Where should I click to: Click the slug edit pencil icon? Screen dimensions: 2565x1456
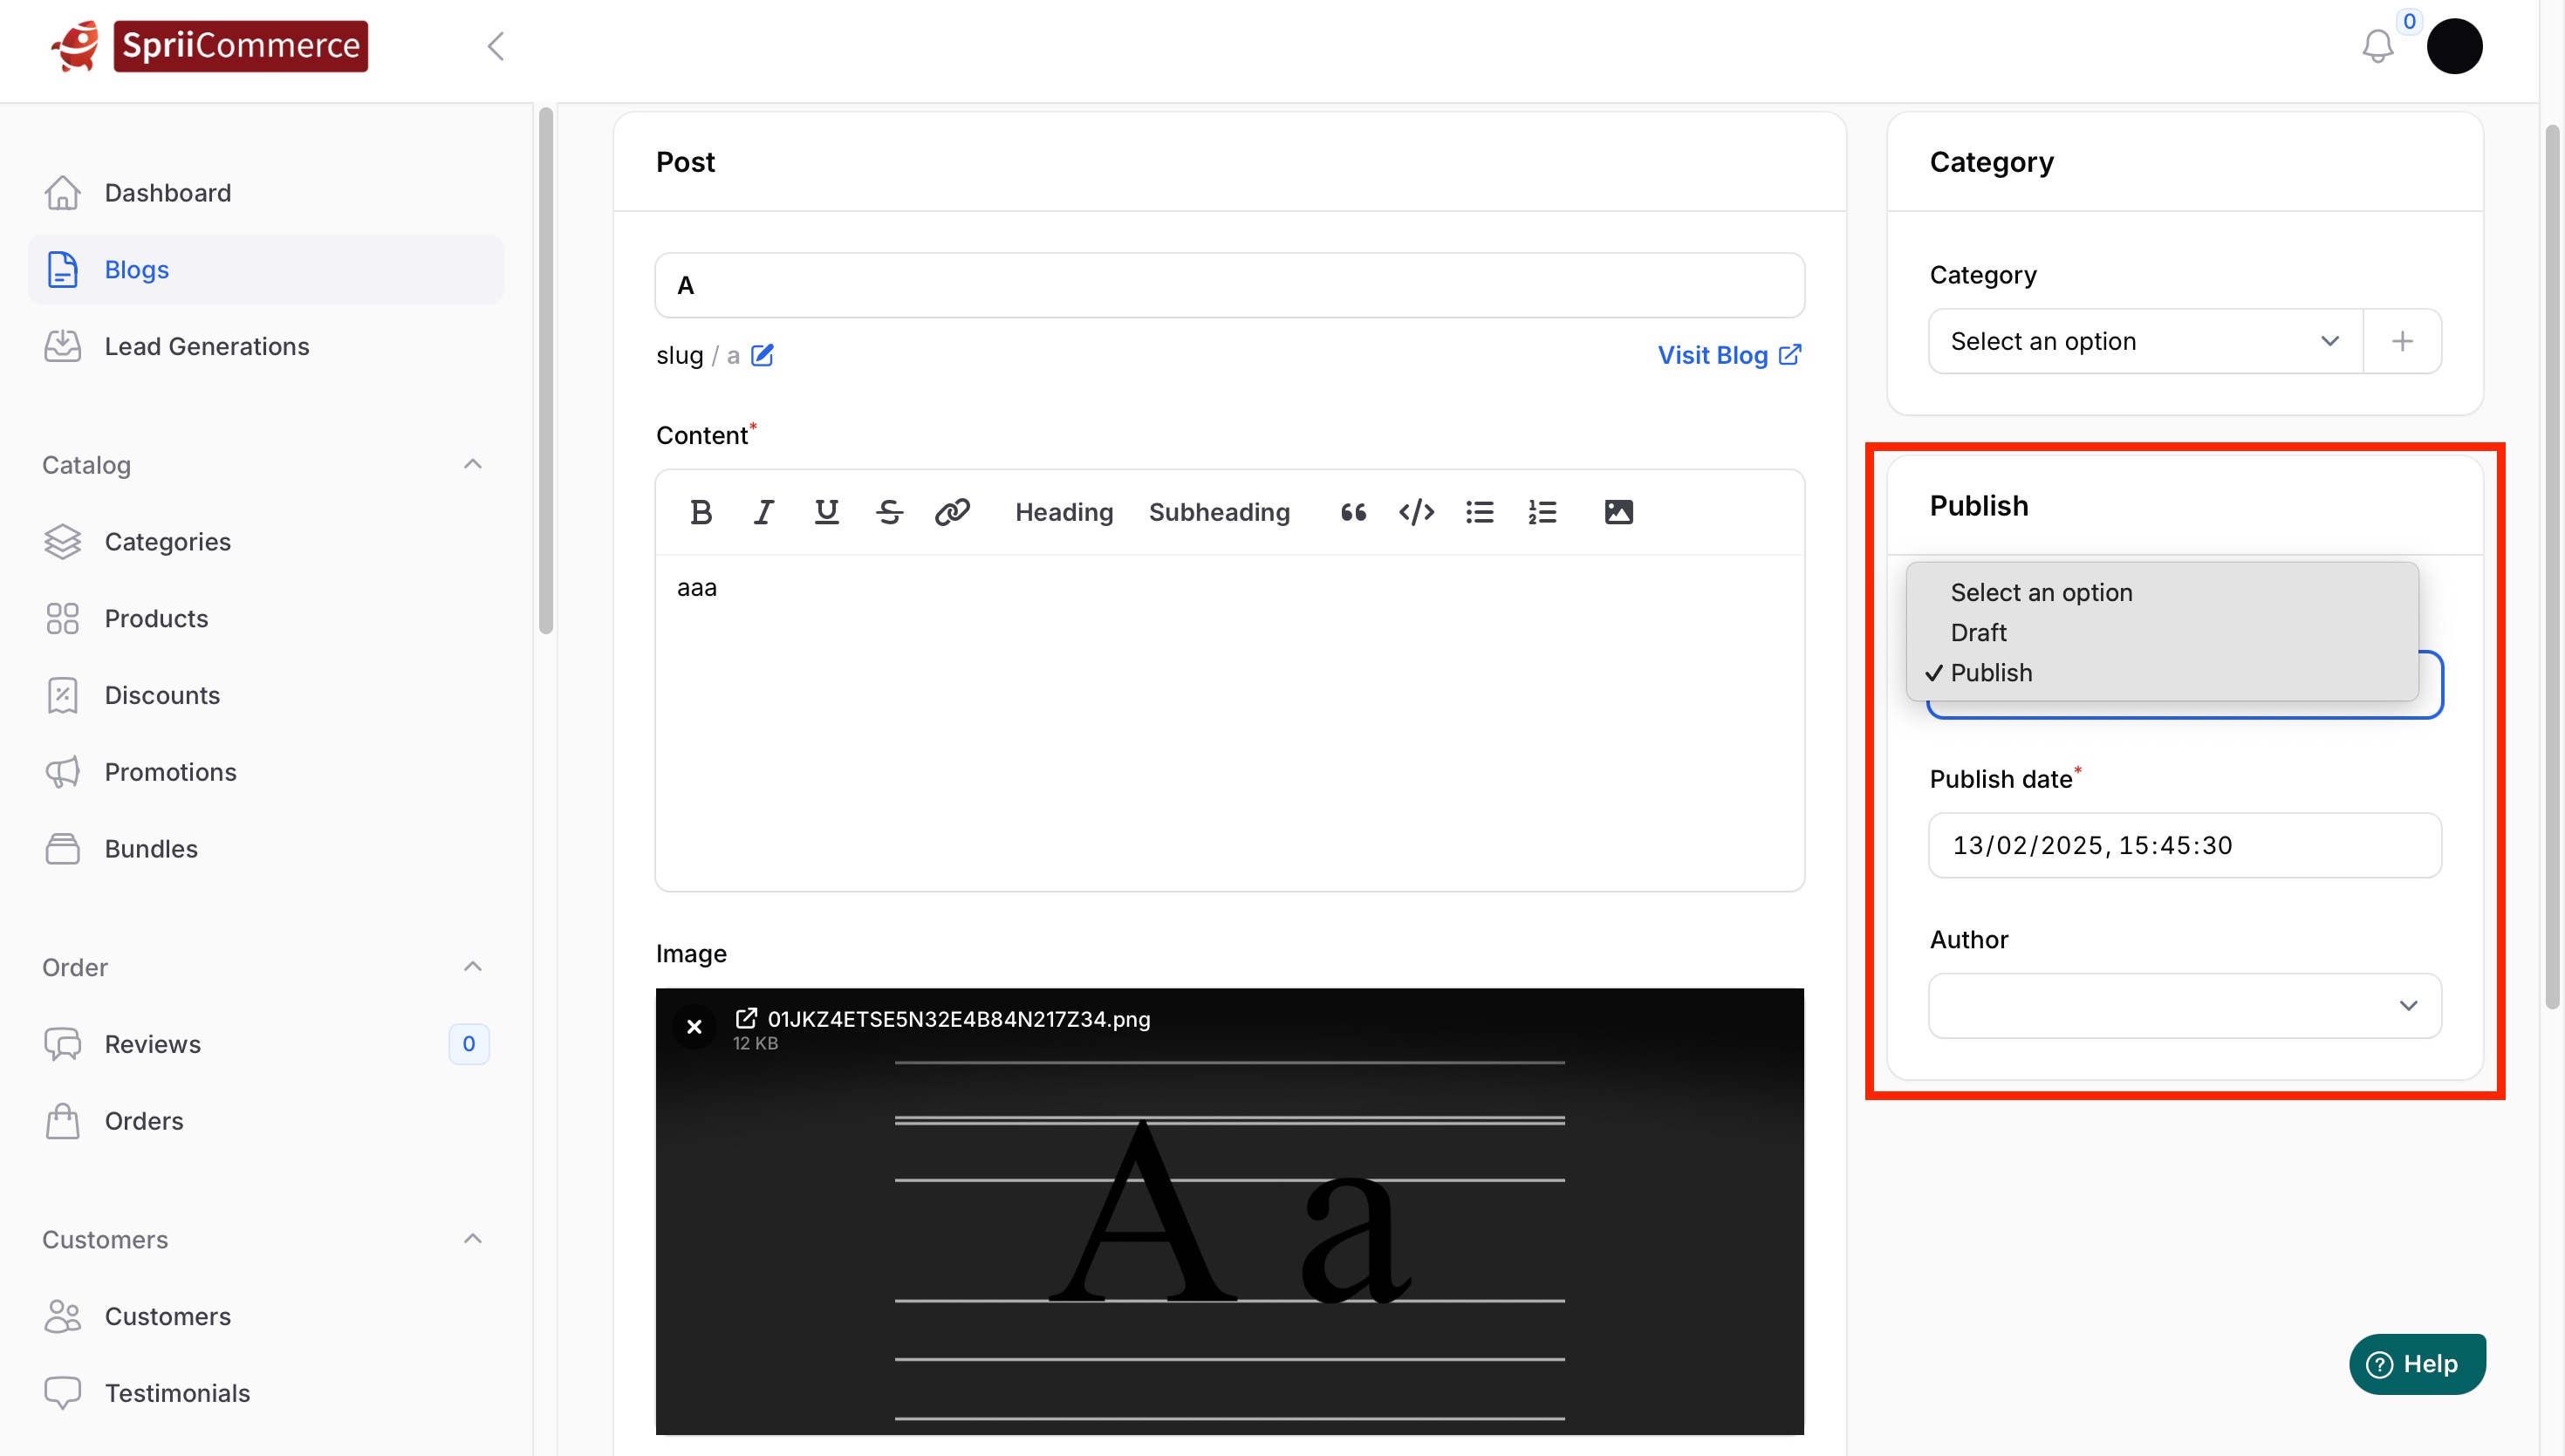[762, 355]
